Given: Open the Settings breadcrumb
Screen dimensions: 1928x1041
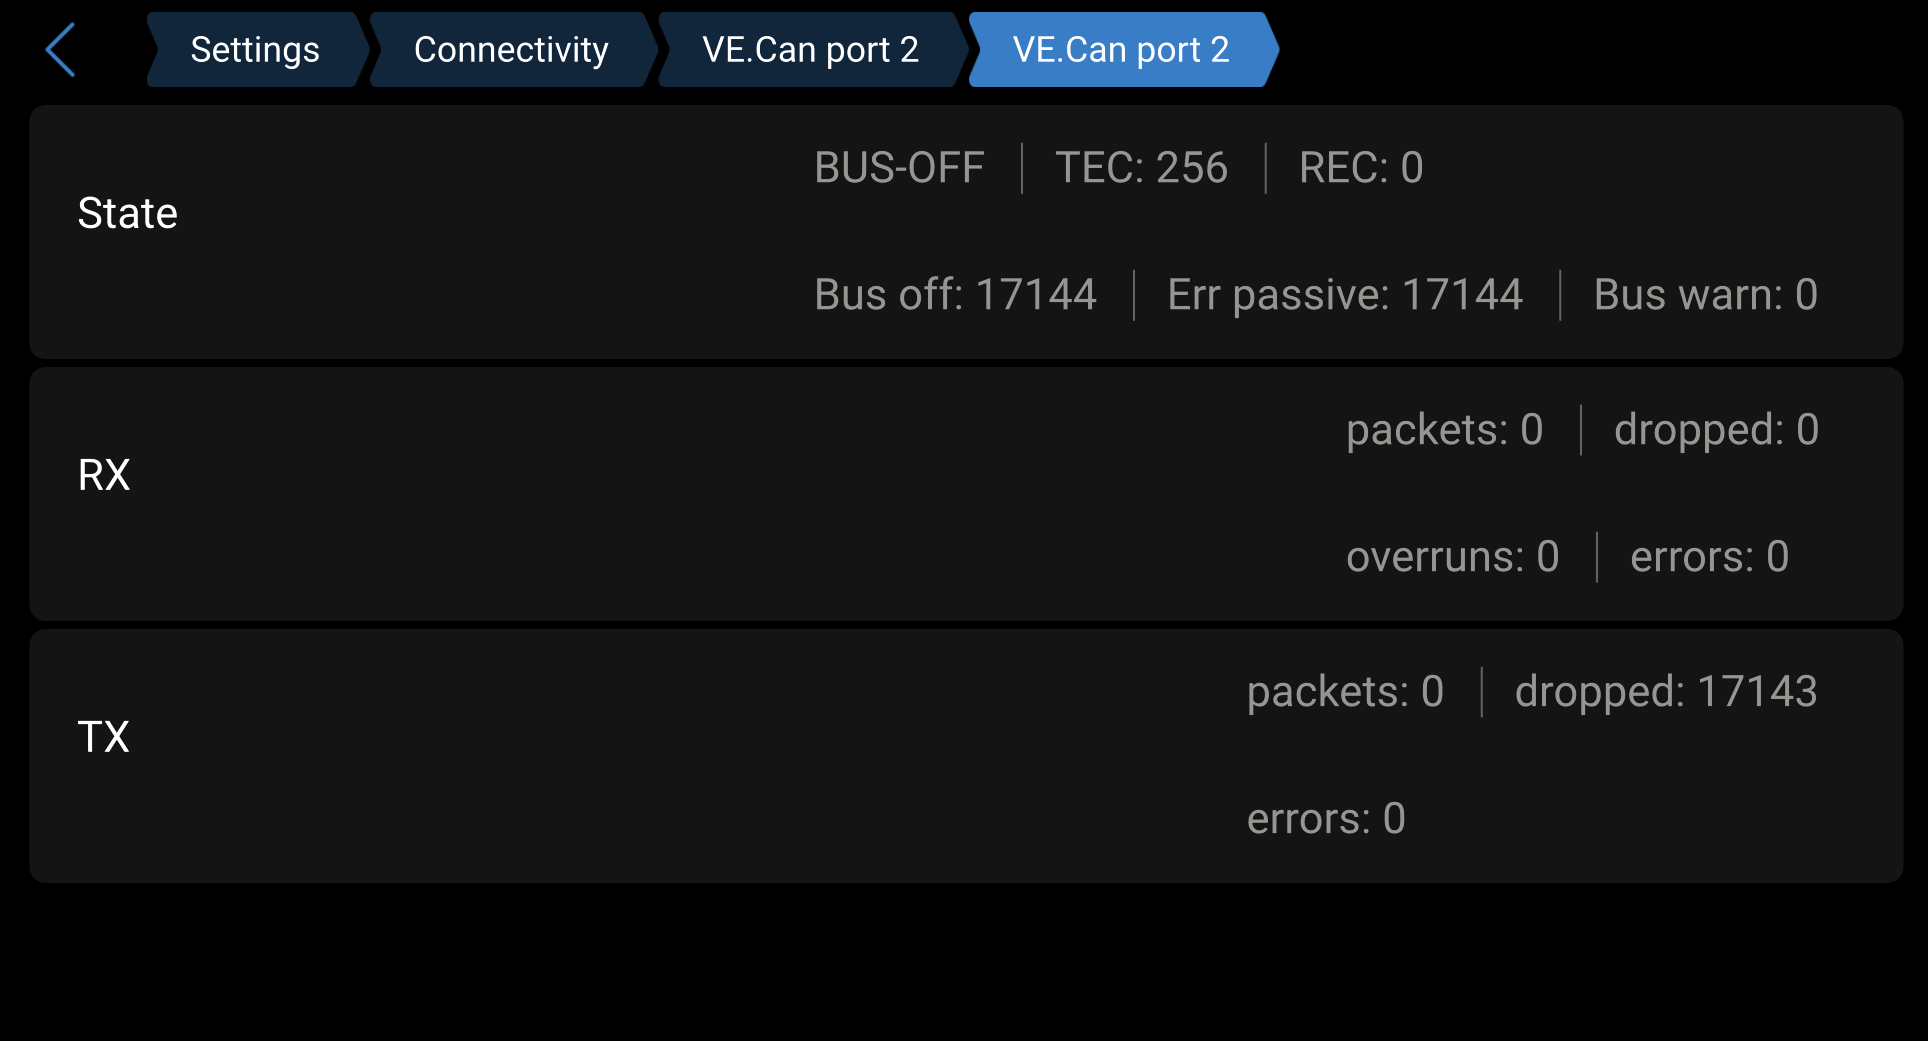Looking at the screenshot, I should (x=255, y=50).
